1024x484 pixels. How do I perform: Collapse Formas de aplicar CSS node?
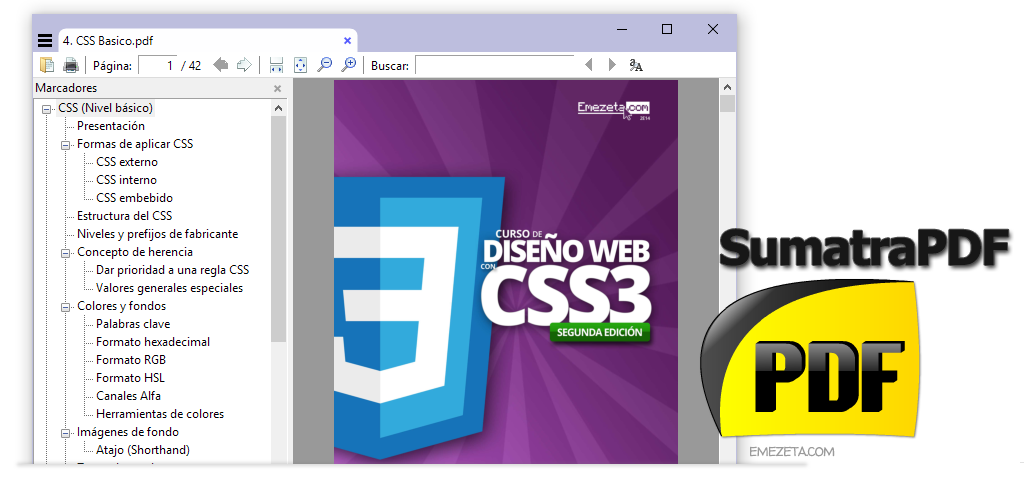click(x=65, y=145)
